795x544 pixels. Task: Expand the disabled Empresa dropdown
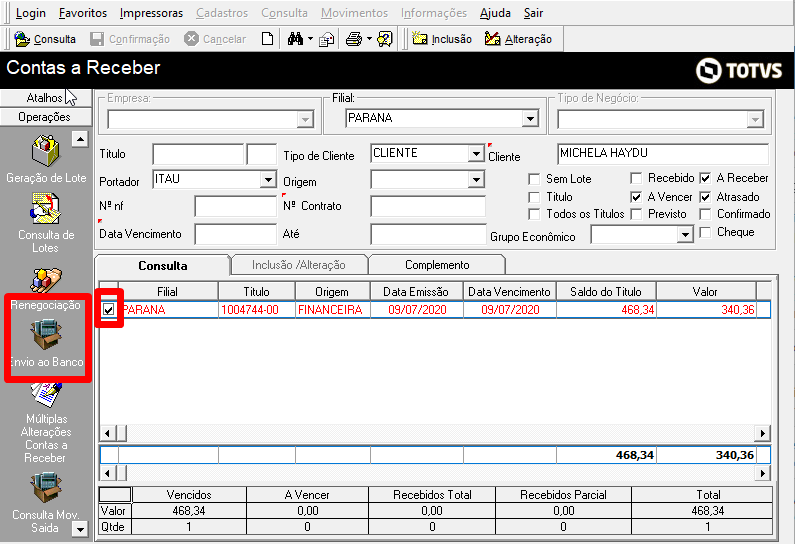[305, 120]
